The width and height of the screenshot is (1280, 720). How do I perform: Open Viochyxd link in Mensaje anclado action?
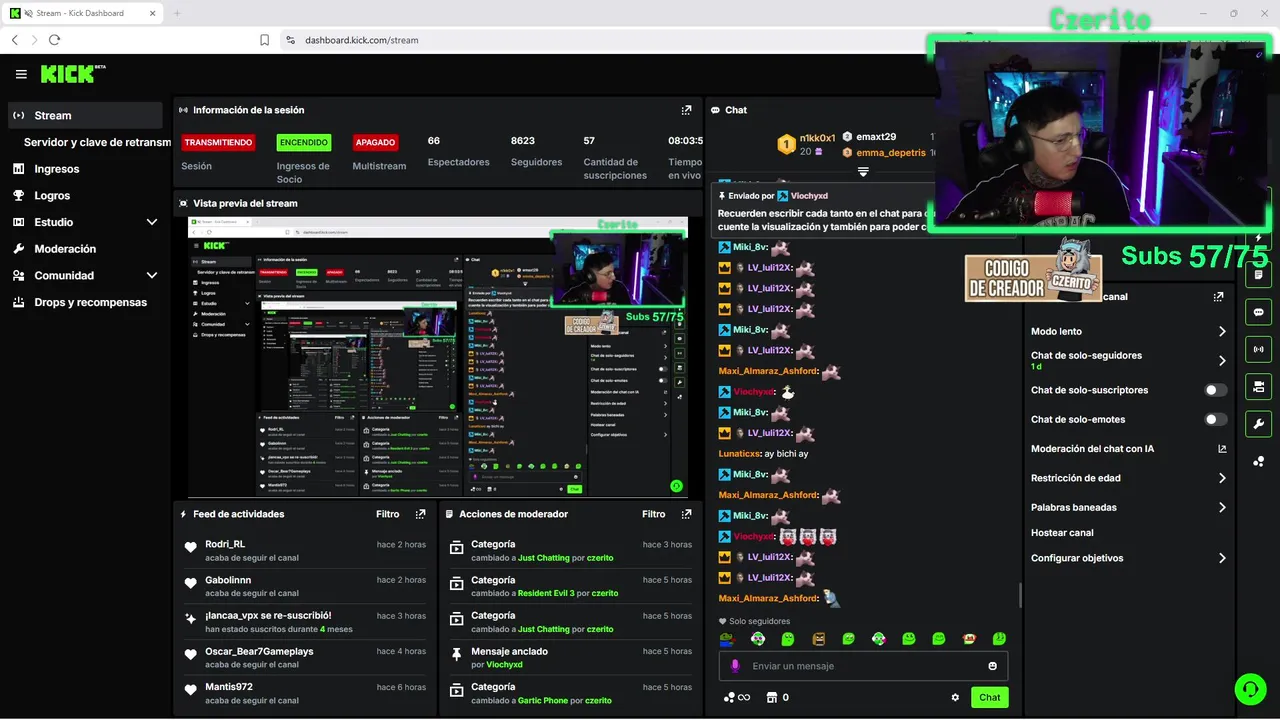click(504, 665)
